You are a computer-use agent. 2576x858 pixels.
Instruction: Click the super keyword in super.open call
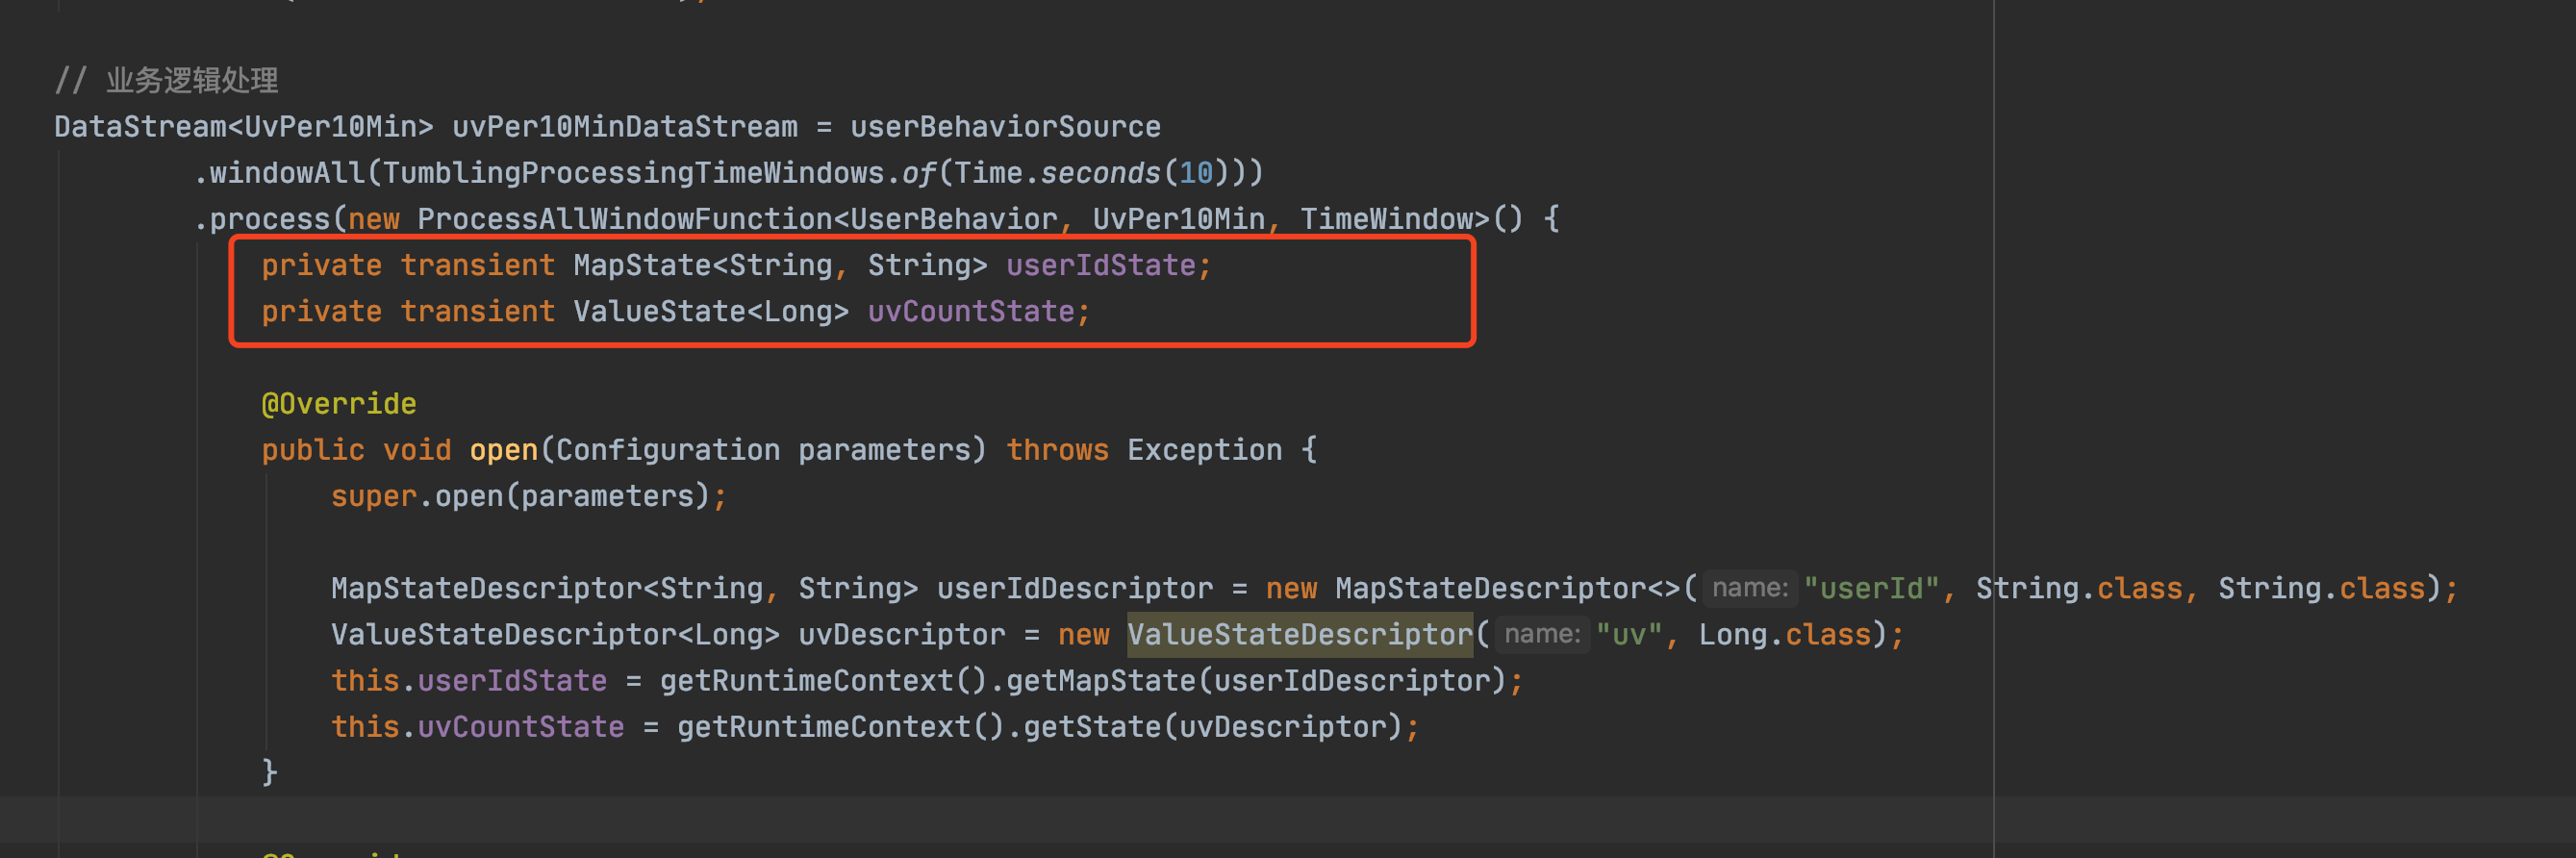(373, 496)
